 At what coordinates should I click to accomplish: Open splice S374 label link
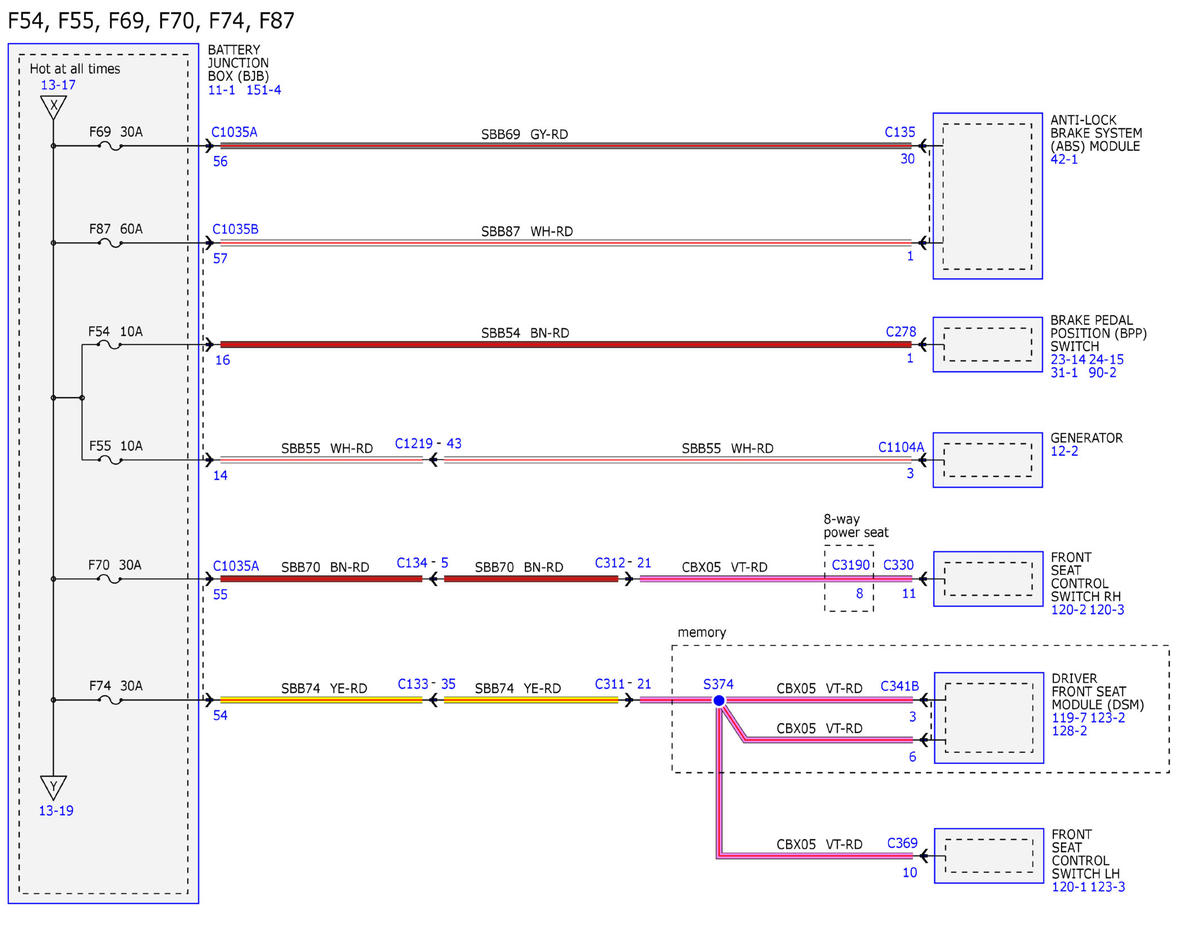(718, 684)
